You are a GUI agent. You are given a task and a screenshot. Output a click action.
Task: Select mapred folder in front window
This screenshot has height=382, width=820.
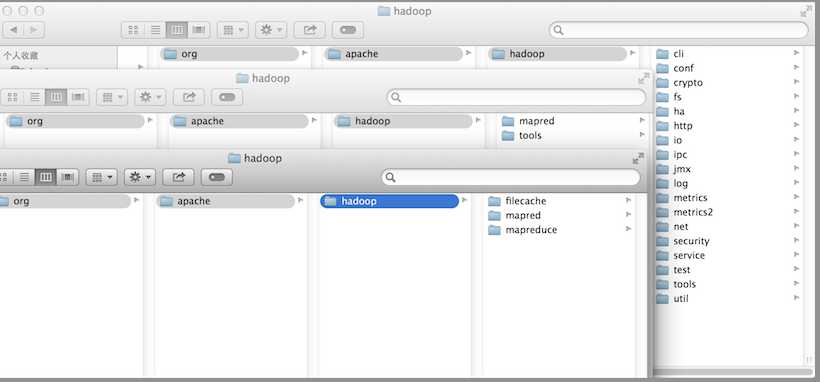[x=560, y=215]
